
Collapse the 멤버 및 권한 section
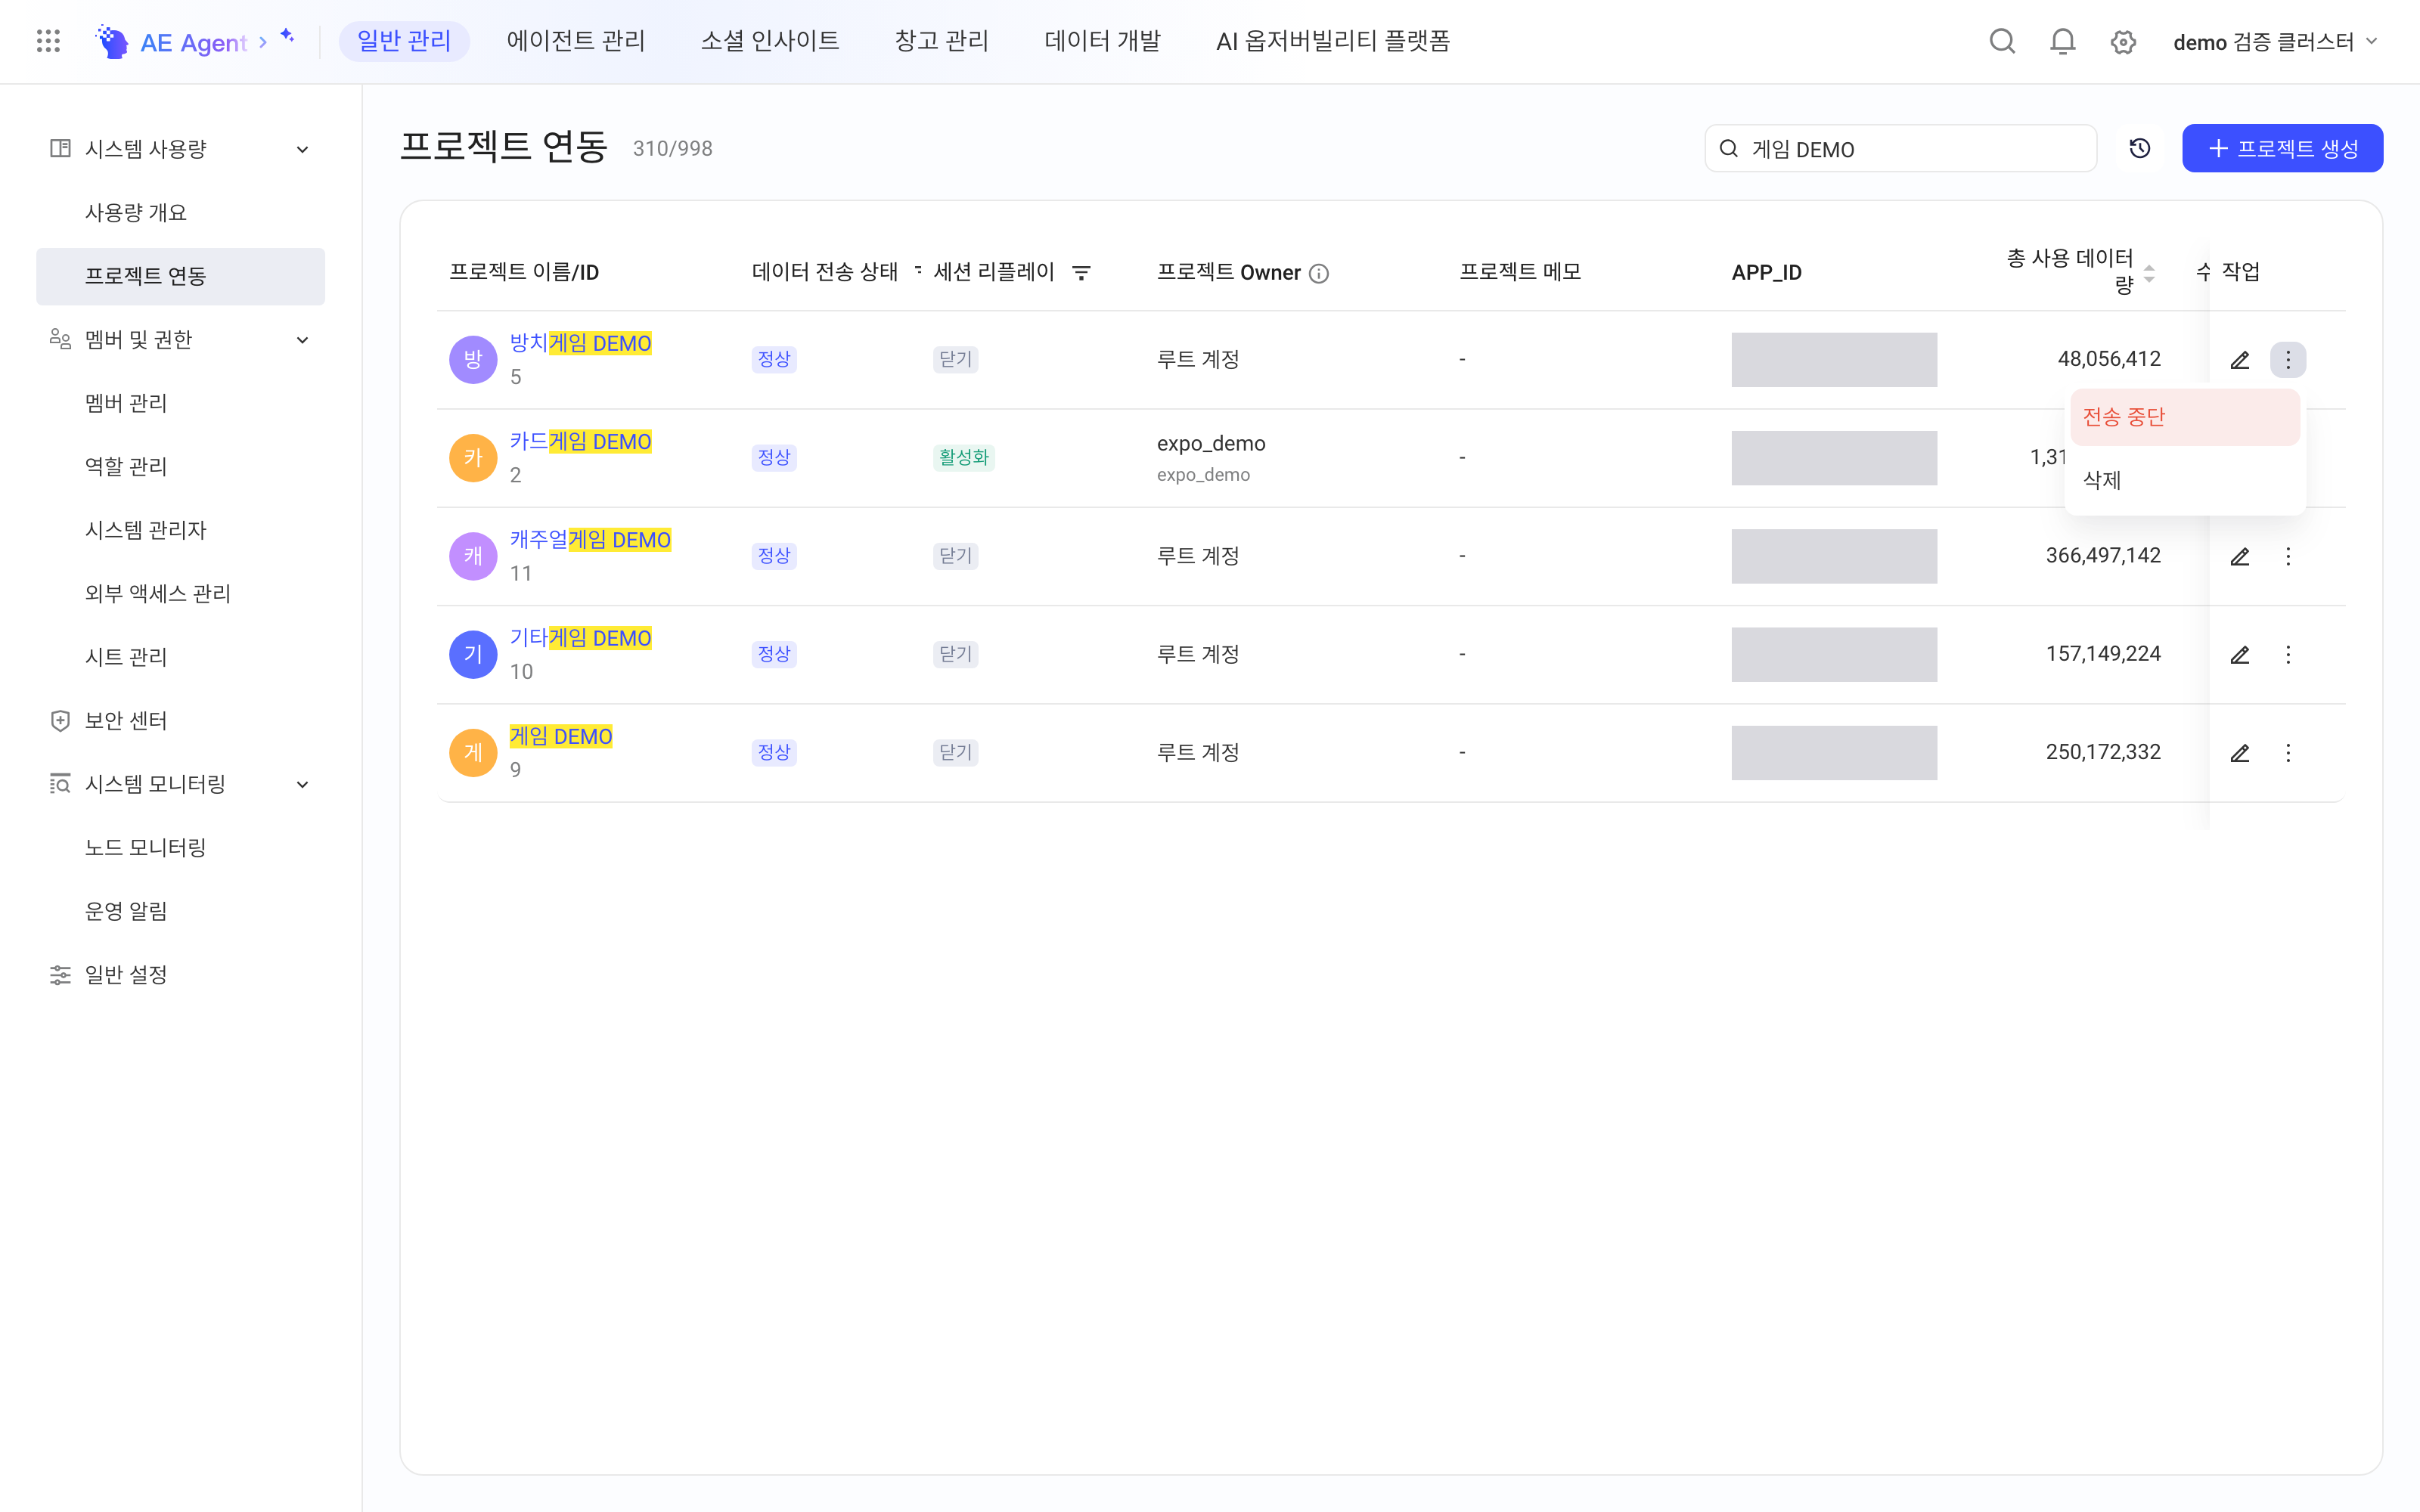(x=302, y=340)
